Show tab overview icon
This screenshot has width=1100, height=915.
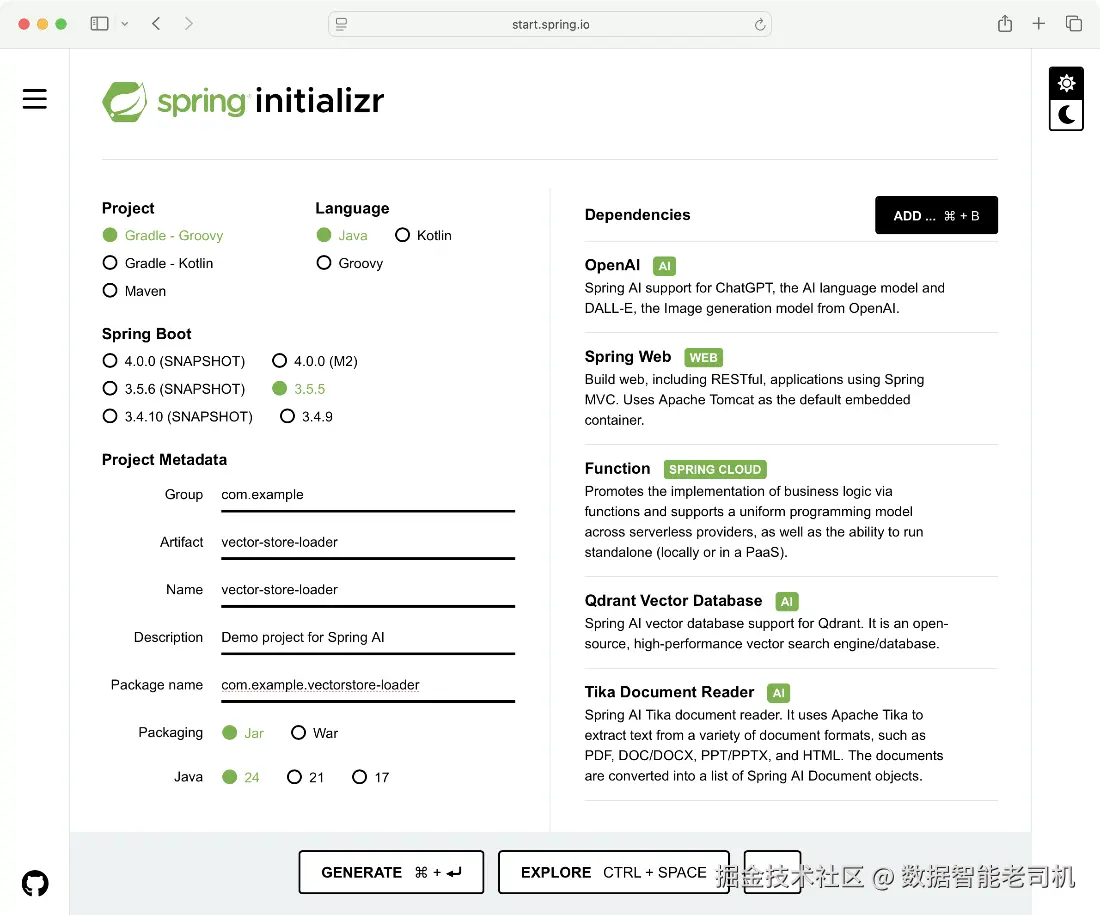pyautogui.click(x=1073, y=24)
